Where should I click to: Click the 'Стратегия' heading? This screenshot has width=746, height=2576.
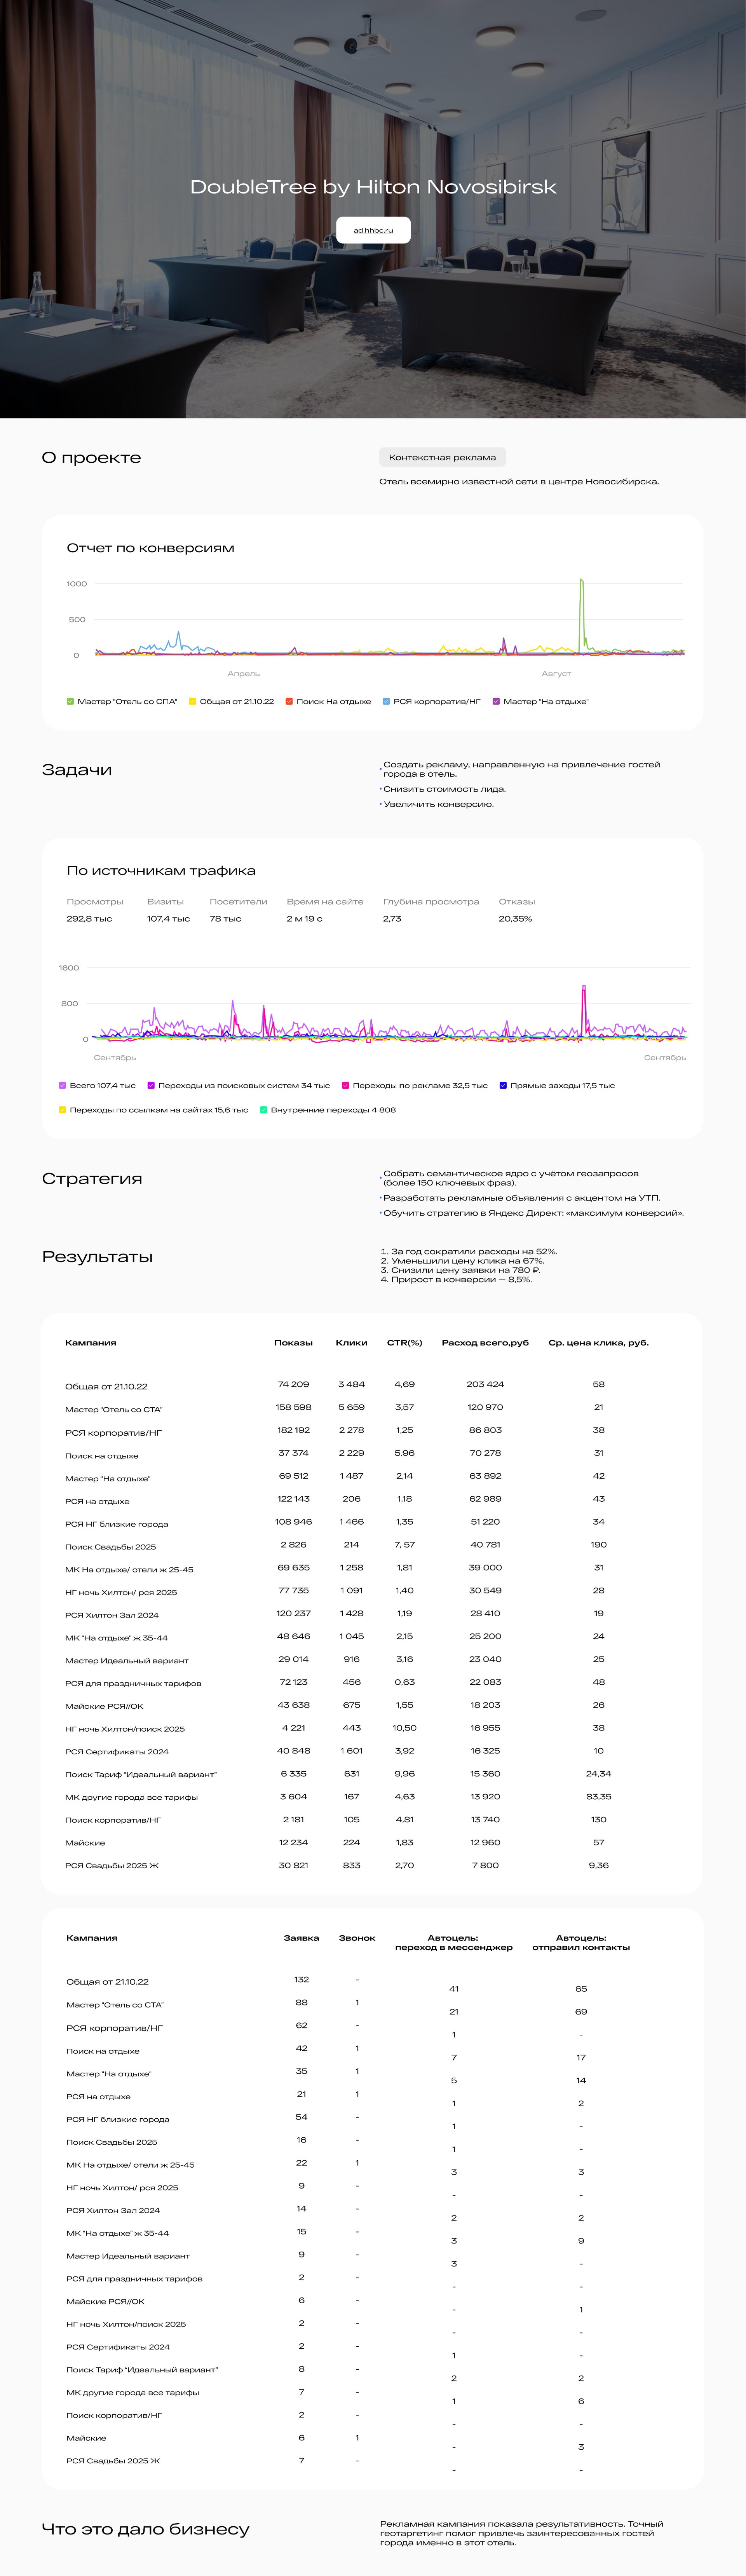tap(92, 1178)
